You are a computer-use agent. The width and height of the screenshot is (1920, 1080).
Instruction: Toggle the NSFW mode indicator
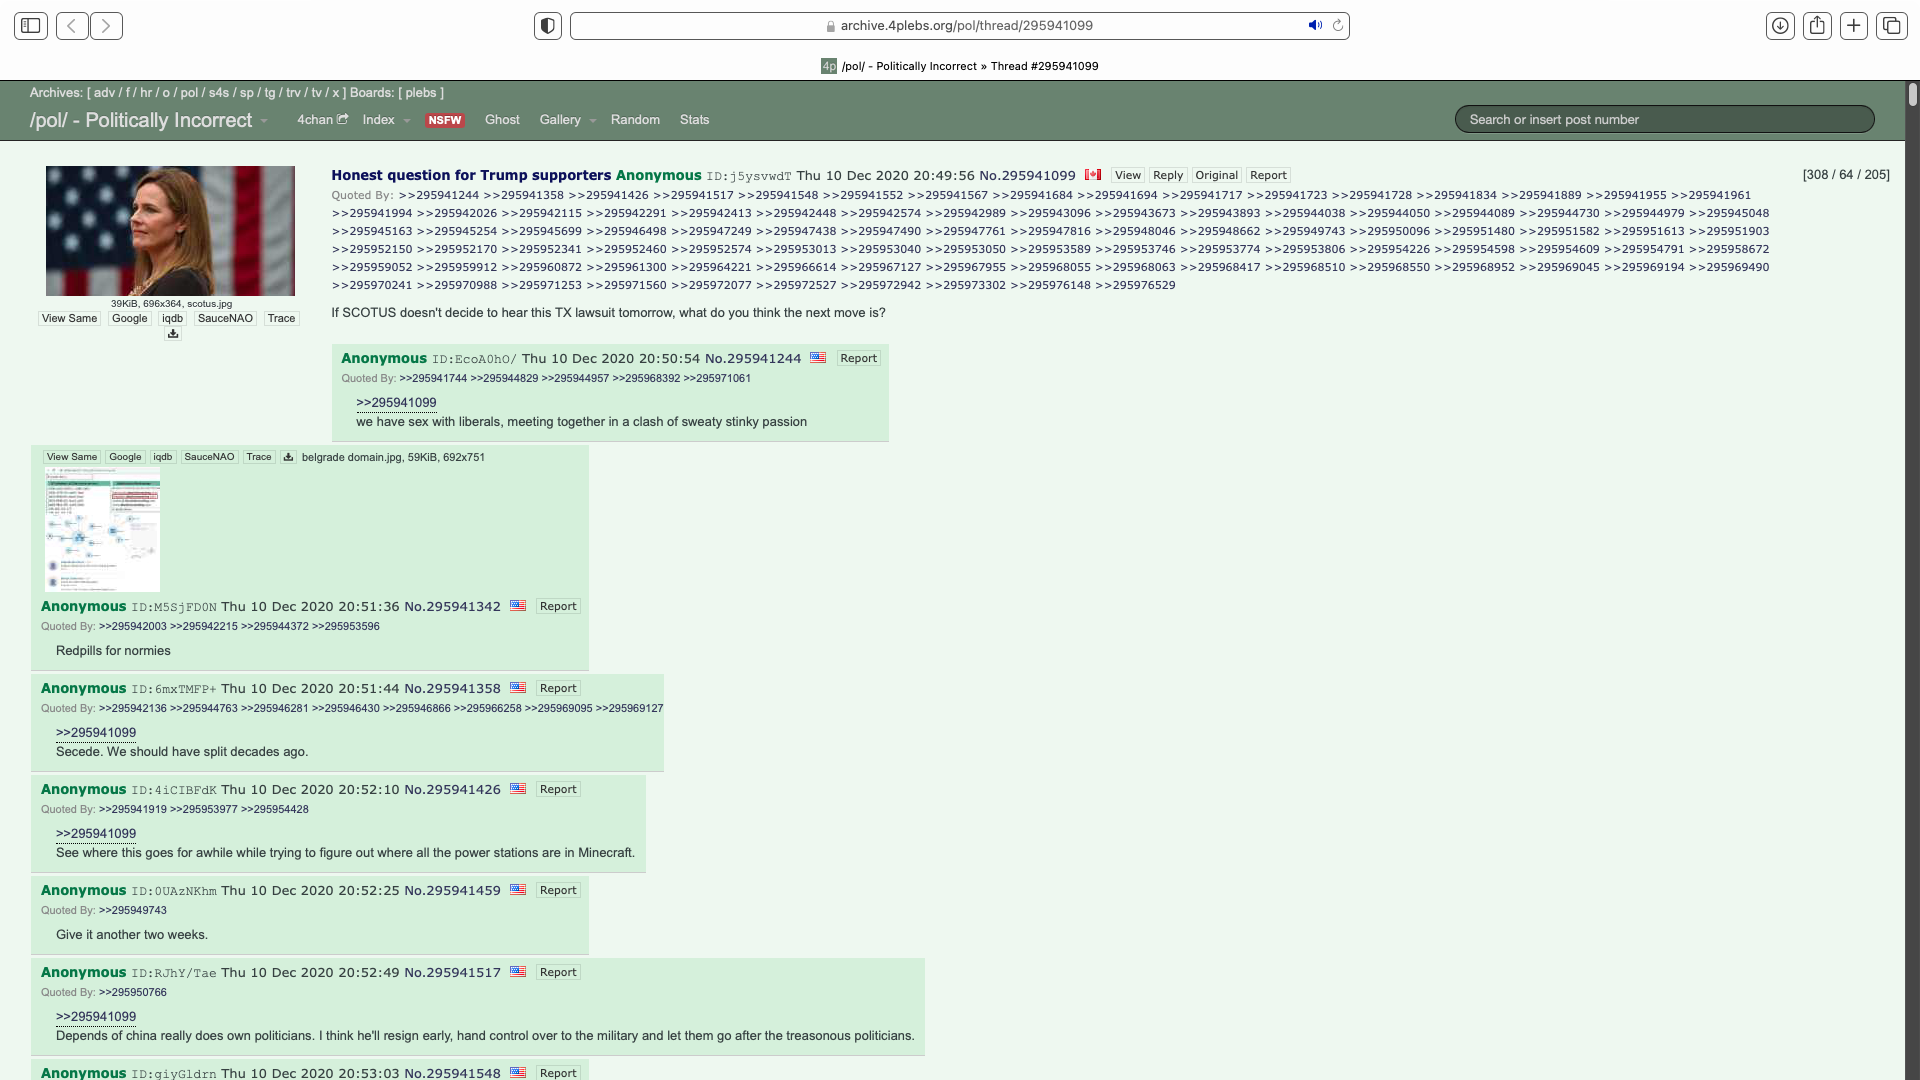pos(445,120)
